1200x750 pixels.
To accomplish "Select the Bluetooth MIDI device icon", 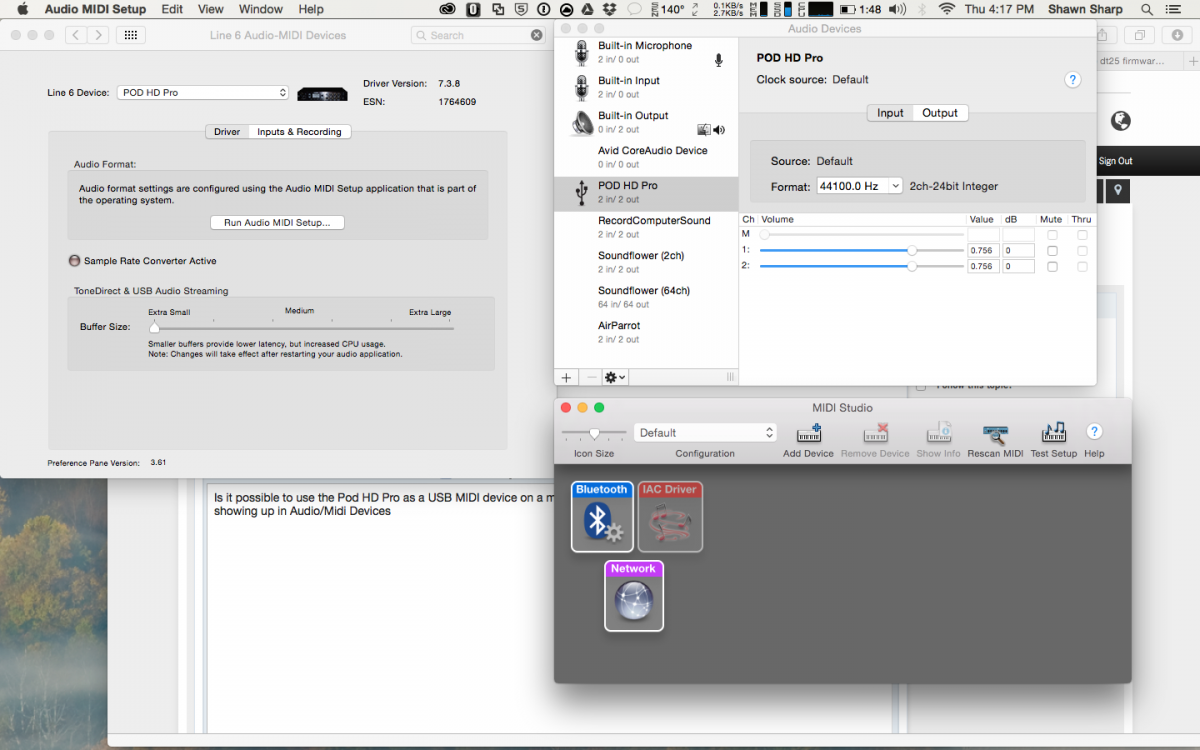I will tap(602, 517).
